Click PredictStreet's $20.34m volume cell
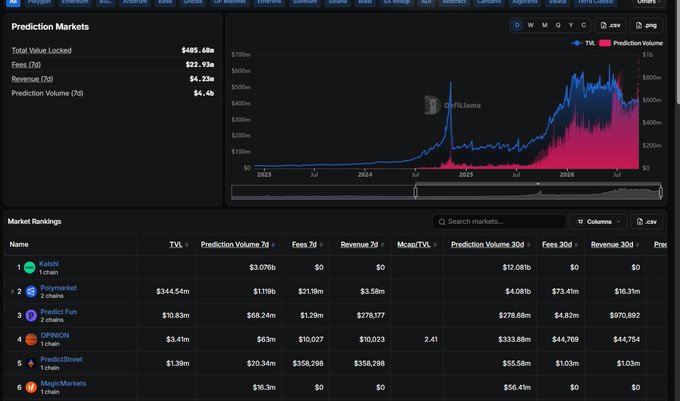The height and width of the screenshot is (401, 680). pos(261,363)
